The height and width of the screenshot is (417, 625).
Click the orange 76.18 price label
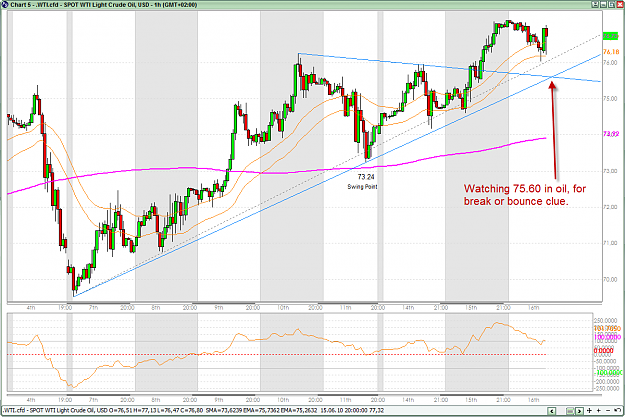pos(611,52)
